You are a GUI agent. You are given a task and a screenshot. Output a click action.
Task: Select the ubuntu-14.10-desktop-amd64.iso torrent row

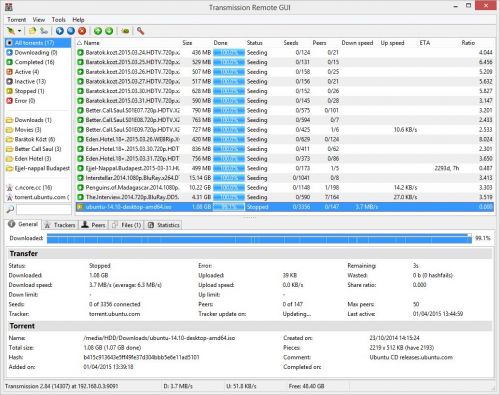click(x=285, y=207)
